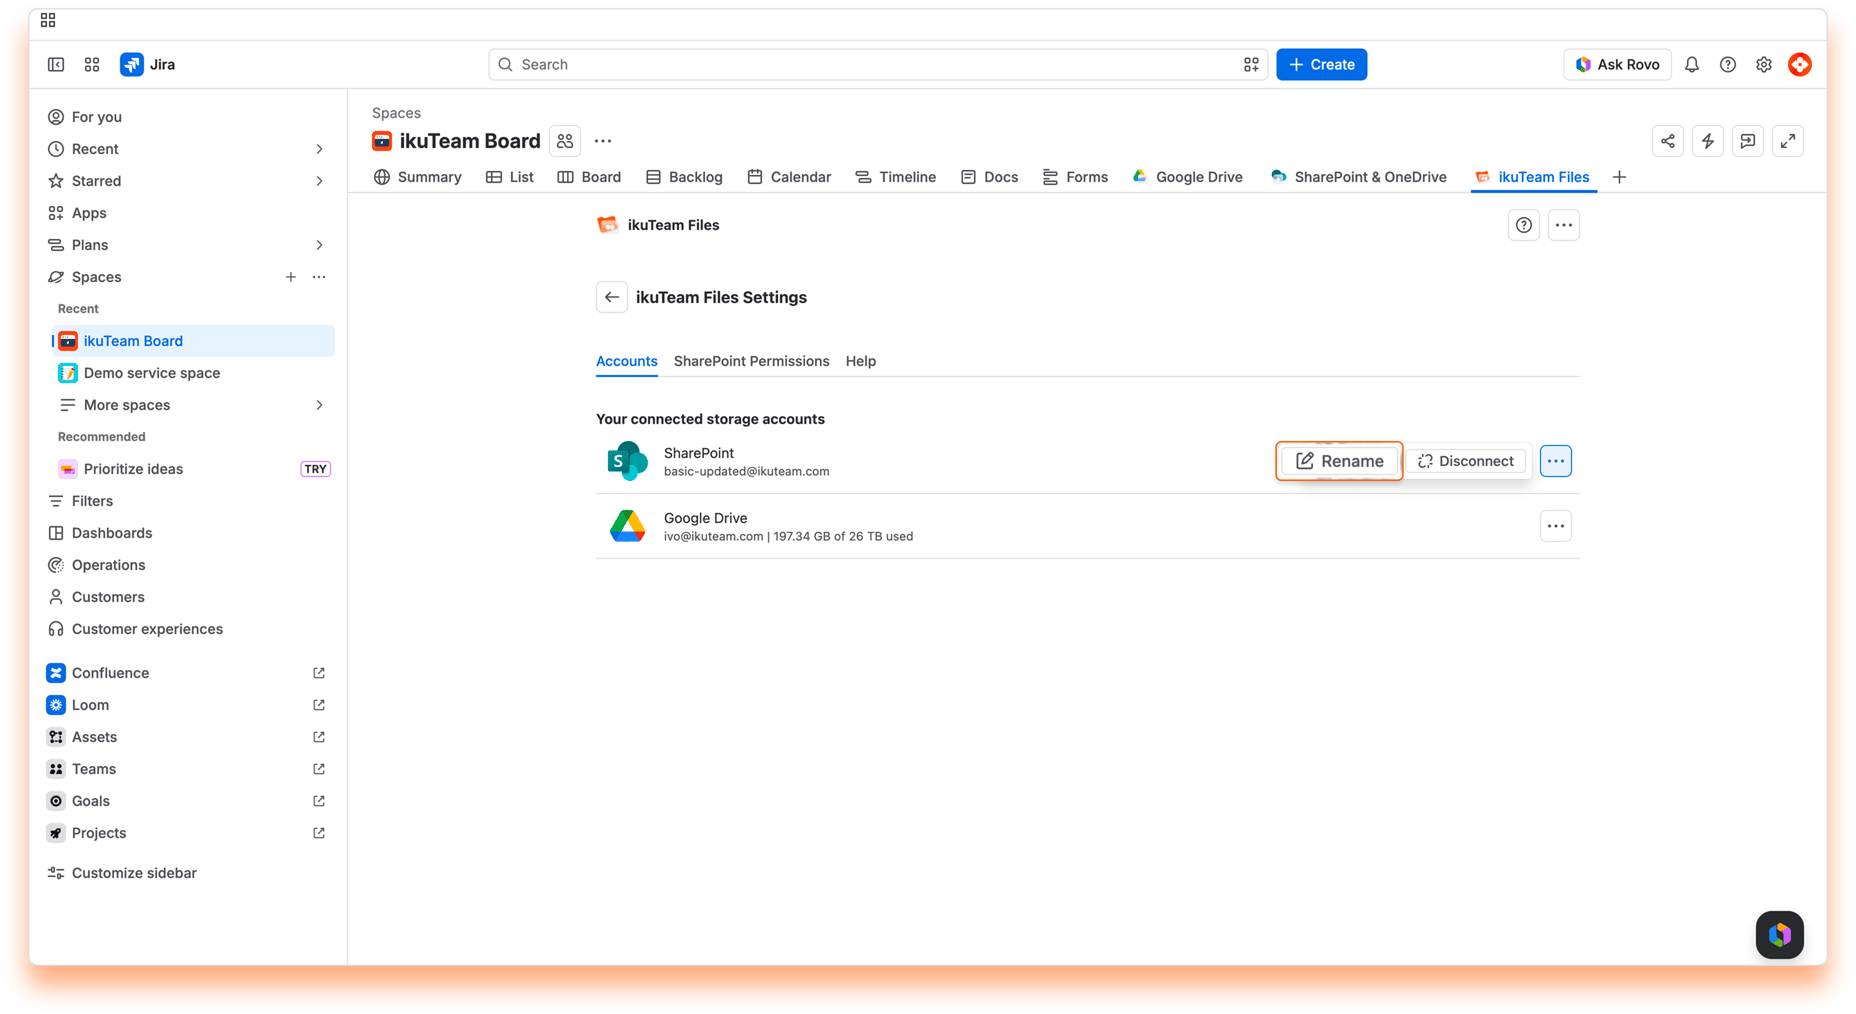Open Ask Rovo
This screenshot has height=1014, width=1856.
[x=1617, y=64]
